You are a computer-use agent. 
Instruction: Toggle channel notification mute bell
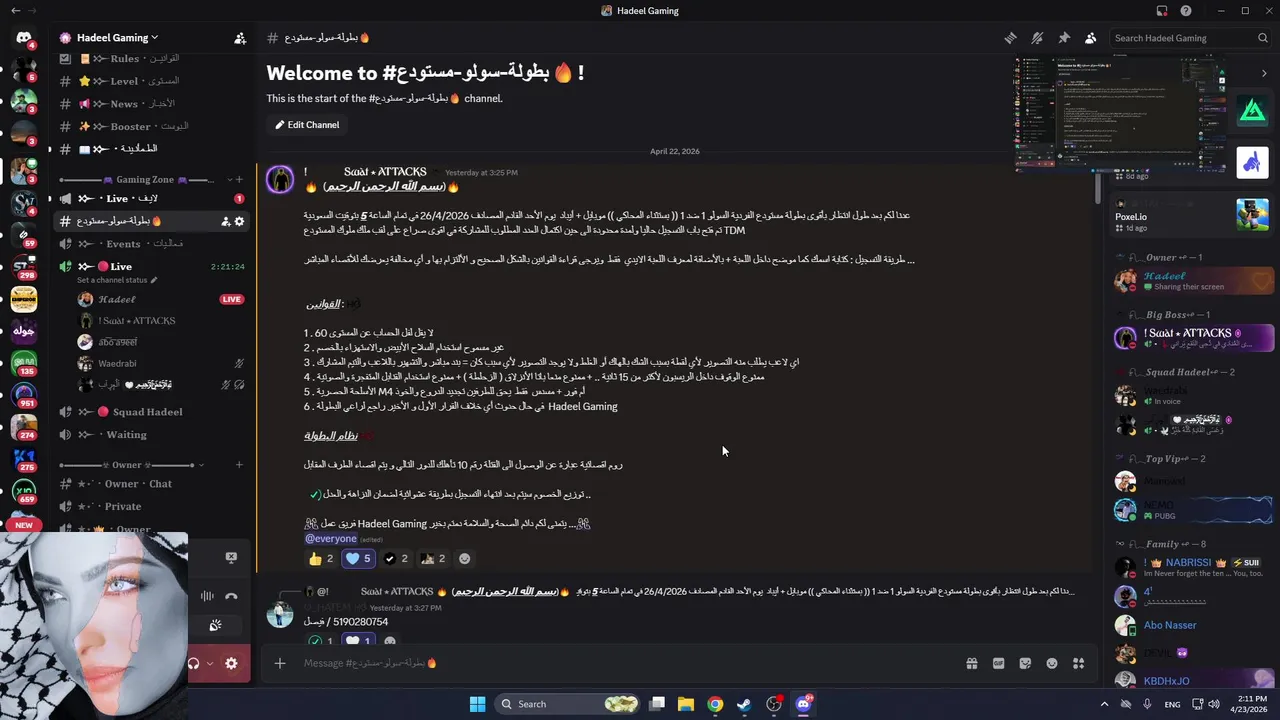(x=1037, y=38)
